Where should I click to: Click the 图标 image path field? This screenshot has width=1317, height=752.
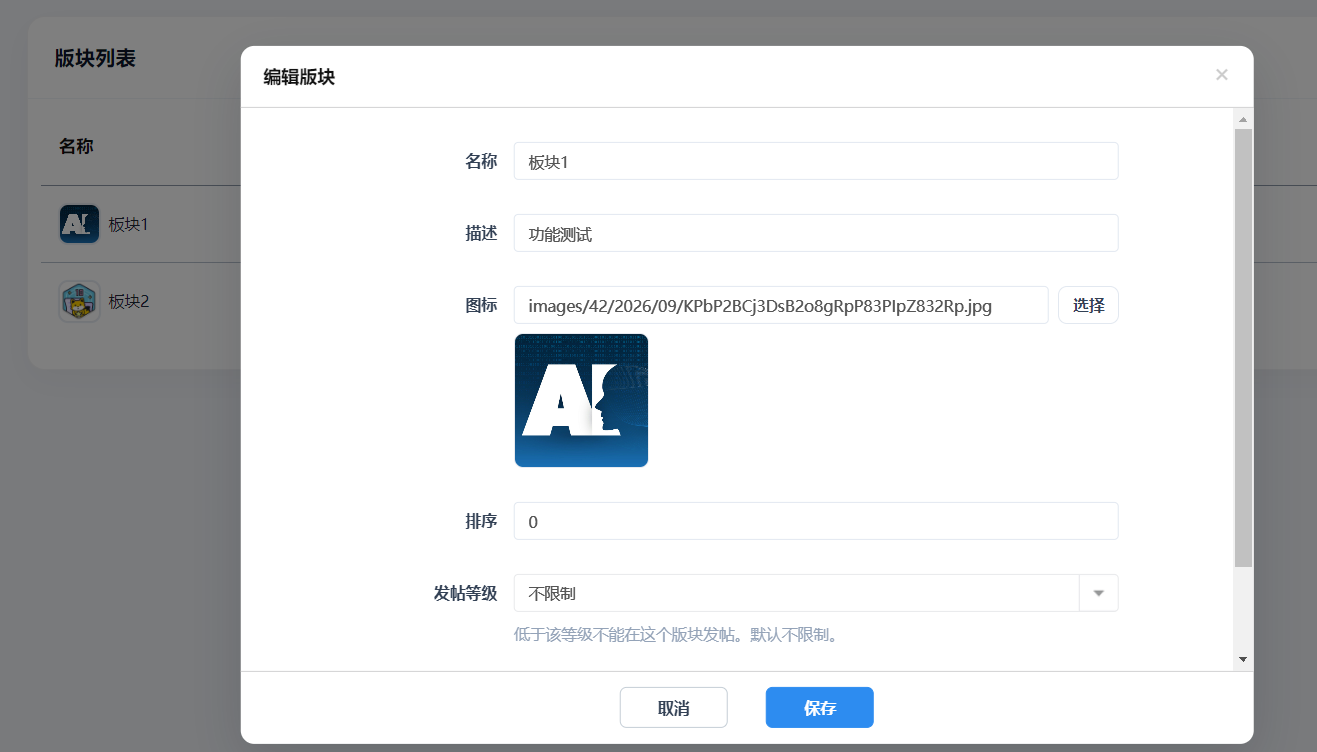[781, 305]
